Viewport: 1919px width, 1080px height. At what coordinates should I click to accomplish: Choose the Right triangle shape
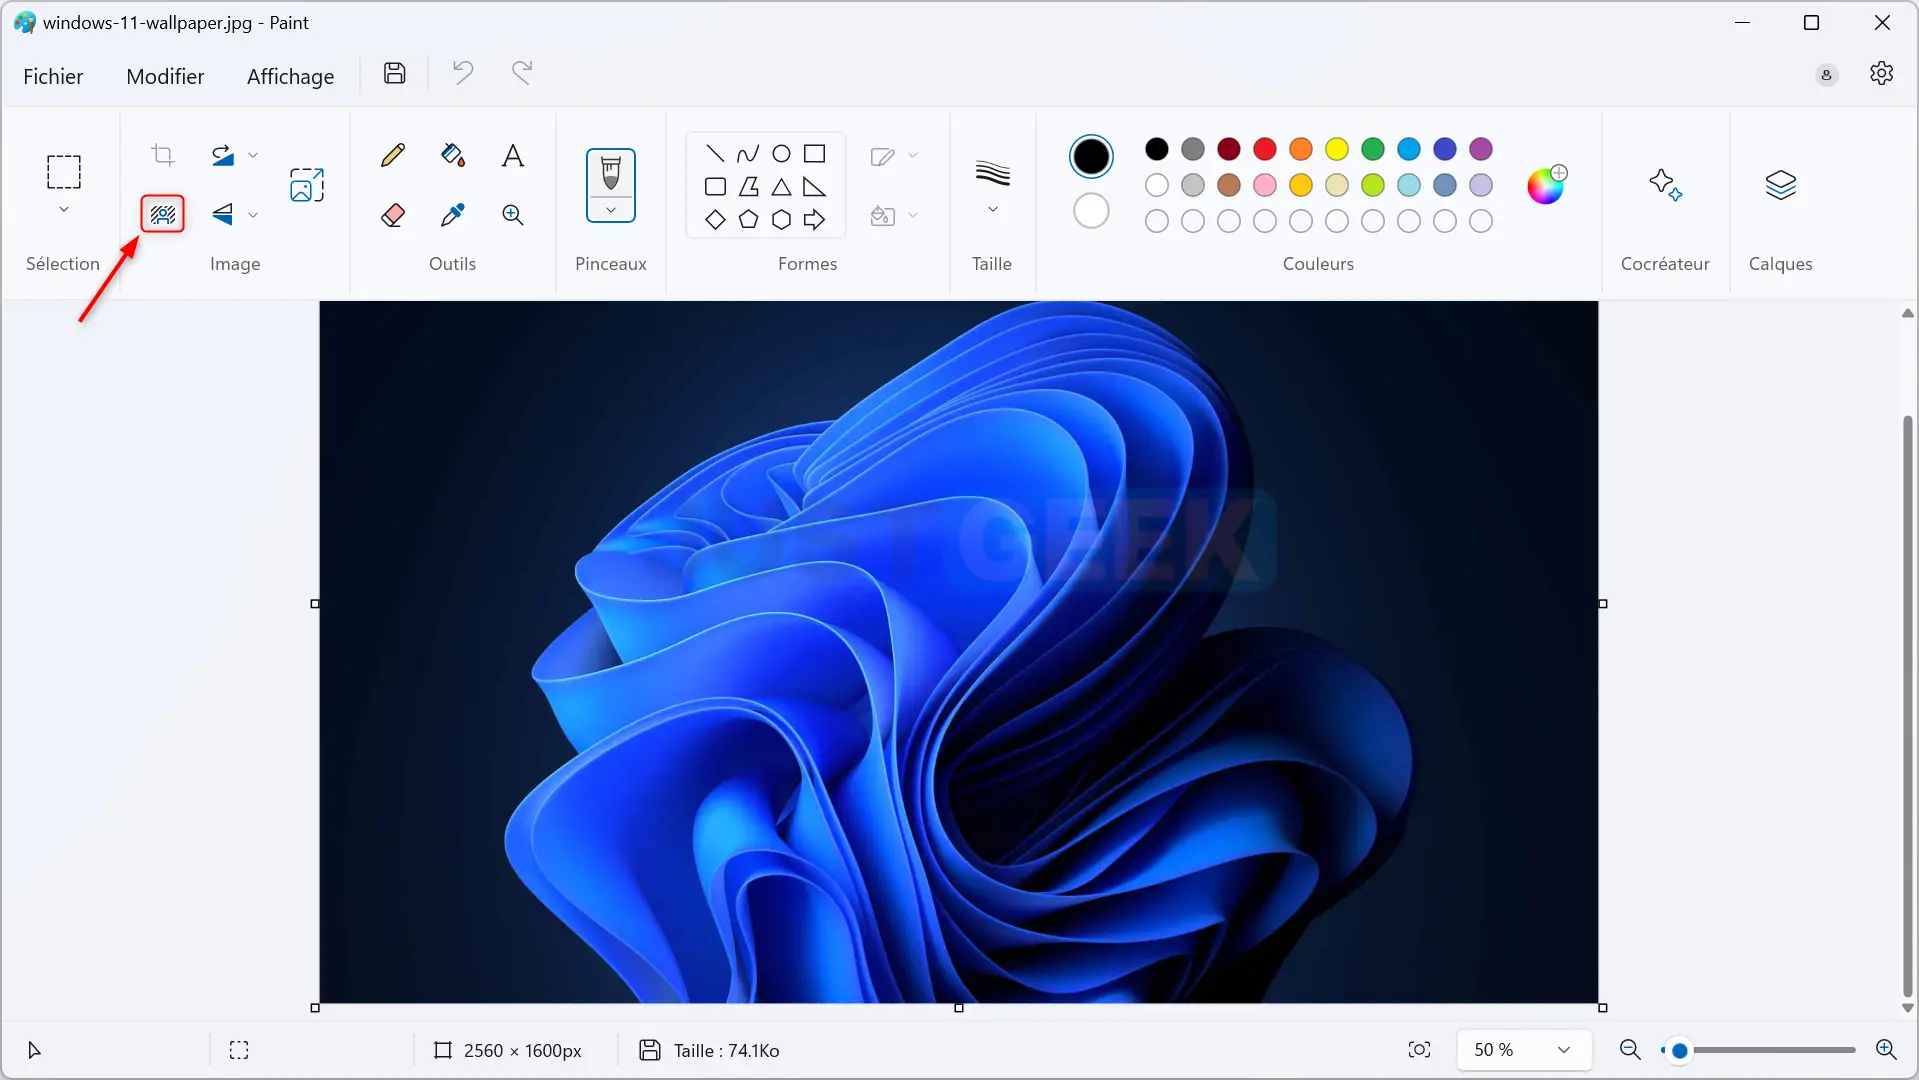coord(815,187)
